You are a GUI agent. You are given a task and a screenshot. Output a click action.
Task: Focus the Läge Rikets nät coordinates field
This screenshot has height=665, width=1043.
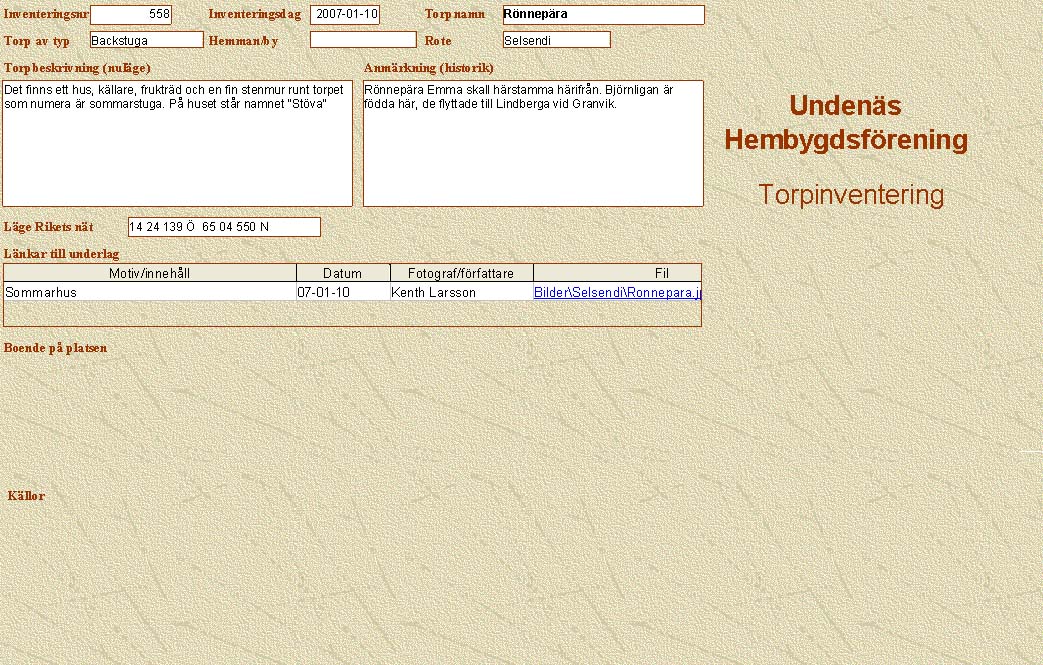click(x=224, y=227)
